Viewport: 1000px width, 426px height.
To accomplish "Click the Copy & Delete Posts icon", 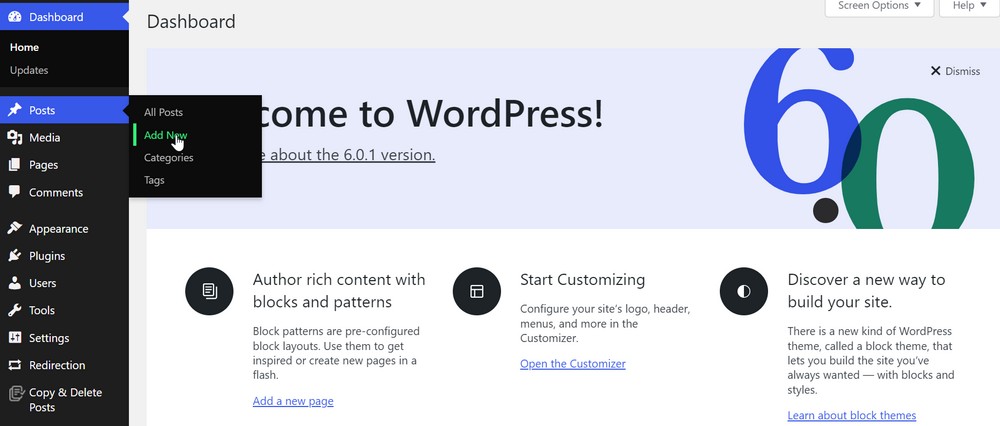I will point(15,393).
